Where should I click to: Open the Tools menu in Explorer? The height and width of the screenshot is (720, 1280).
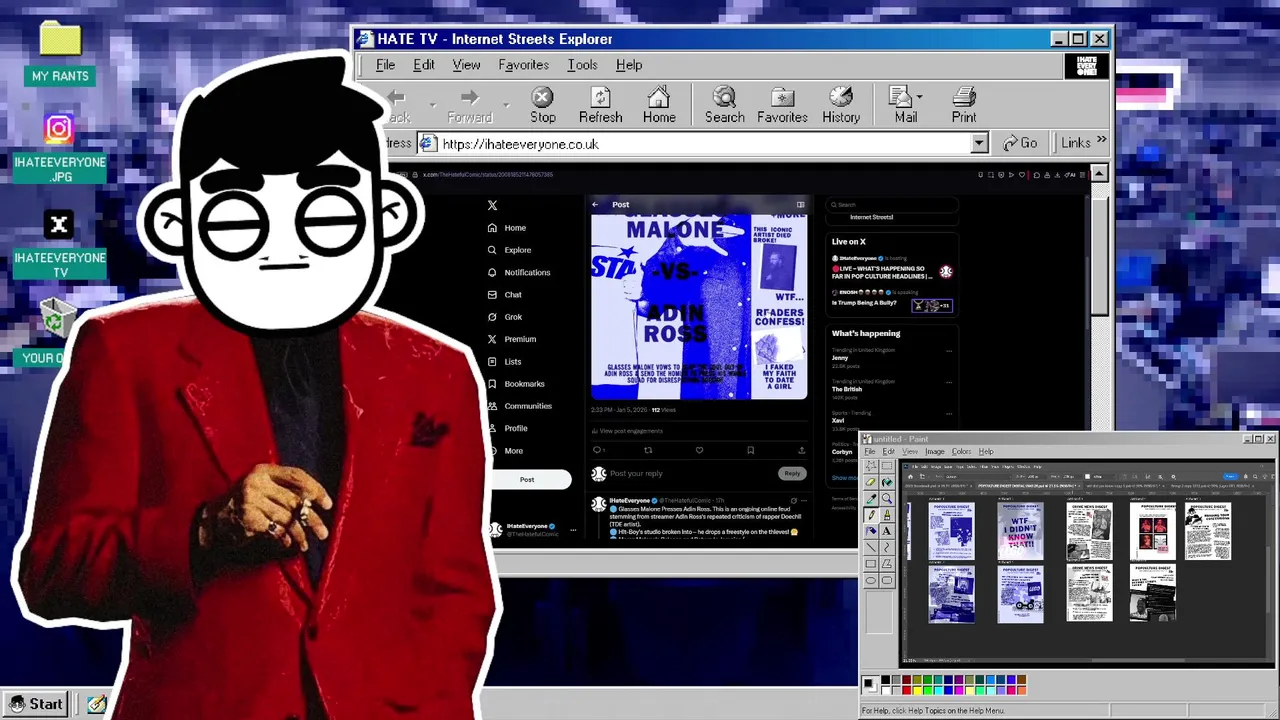click(x=582, y=65)
